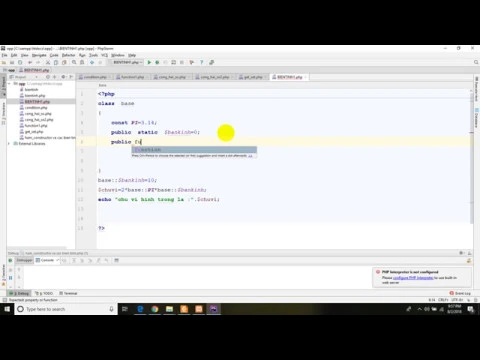Viewport: 480px width, 360px height.
Task: Open File Explorer from the taskbar
Action: [x=169, y=309]
